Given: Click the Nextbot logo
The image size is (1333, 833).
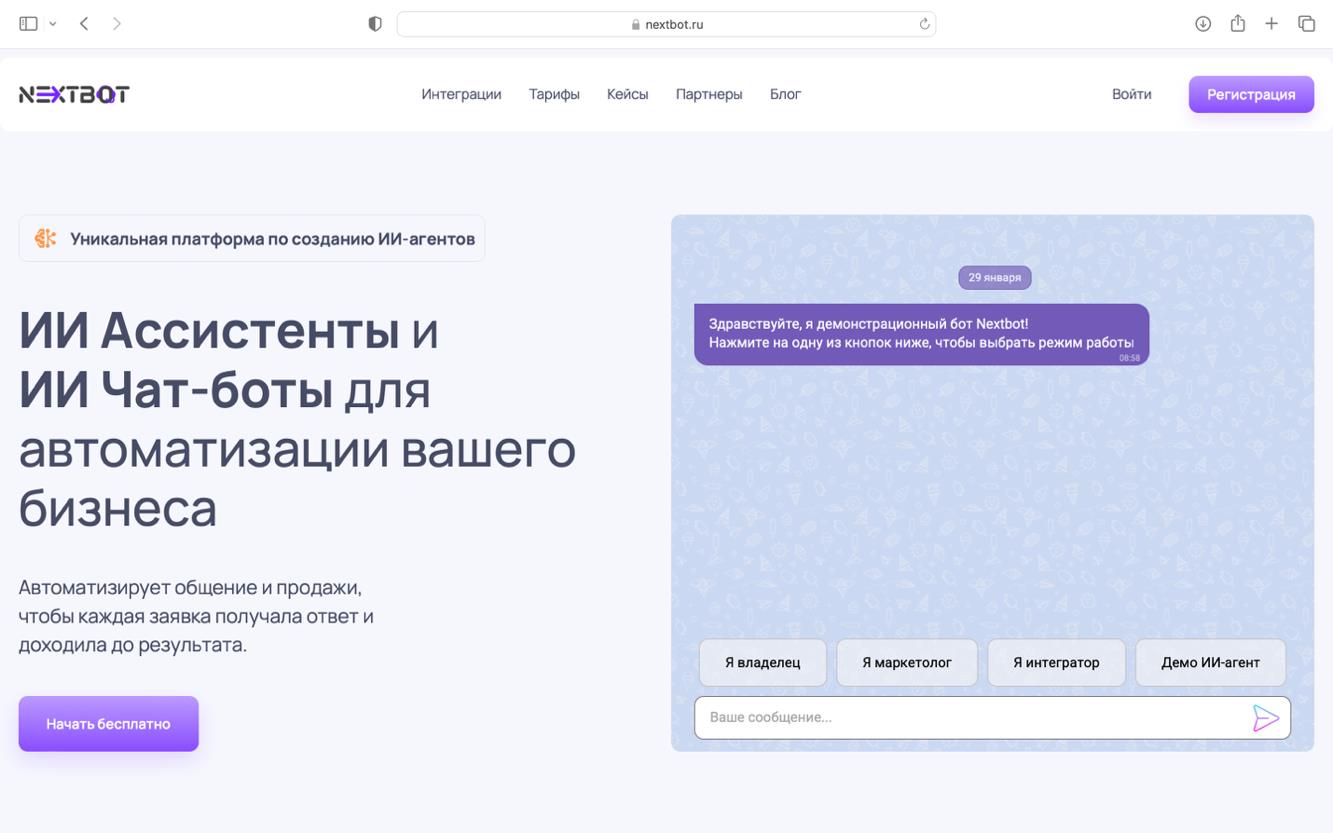Looking at the screenshot, I should point(73,93).
